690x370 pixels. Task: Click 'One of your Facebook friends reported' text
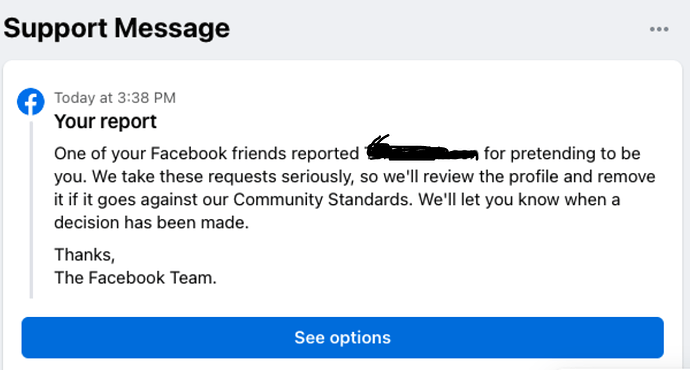[x=206, y=154]
